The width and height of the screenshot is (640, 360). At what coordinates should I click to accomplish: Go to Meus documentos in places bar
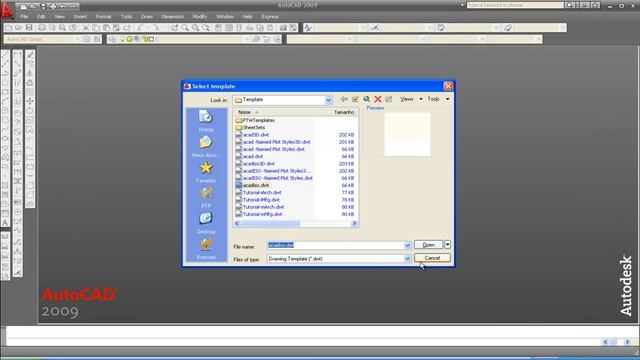click(206, 146)
